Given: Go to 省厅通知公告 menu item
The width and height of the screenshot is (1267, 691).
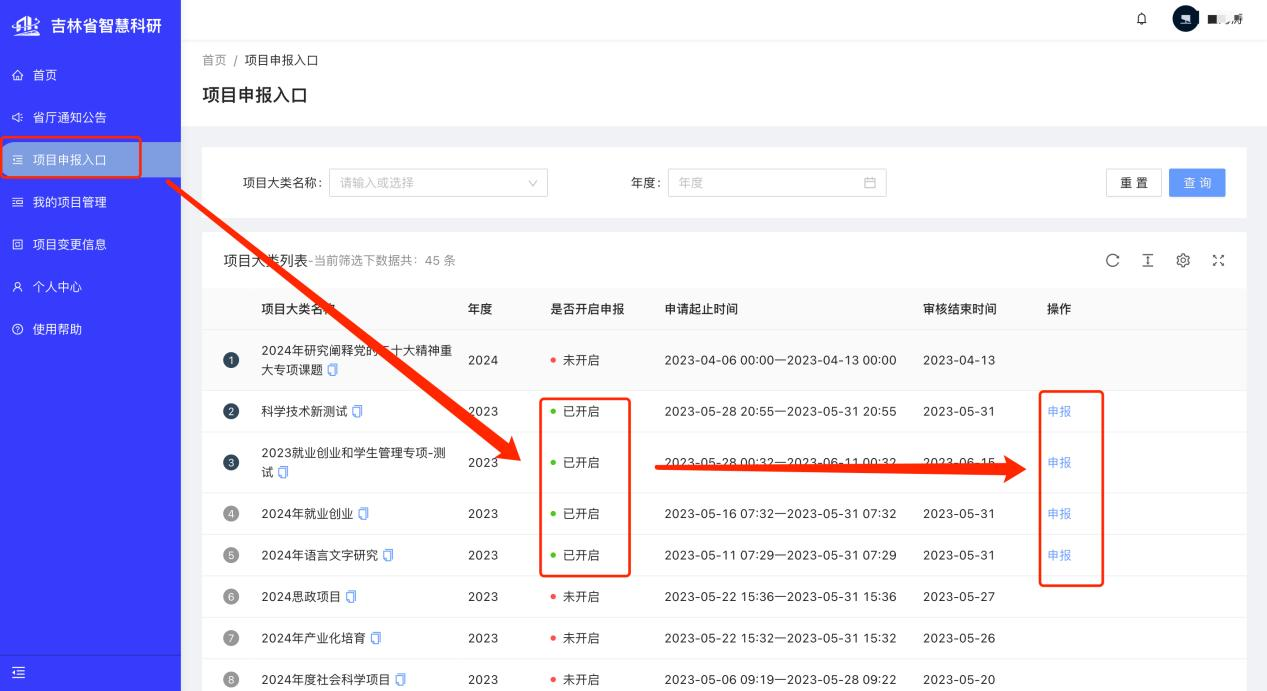Looking at the screenshot, I should pos(69,118).
